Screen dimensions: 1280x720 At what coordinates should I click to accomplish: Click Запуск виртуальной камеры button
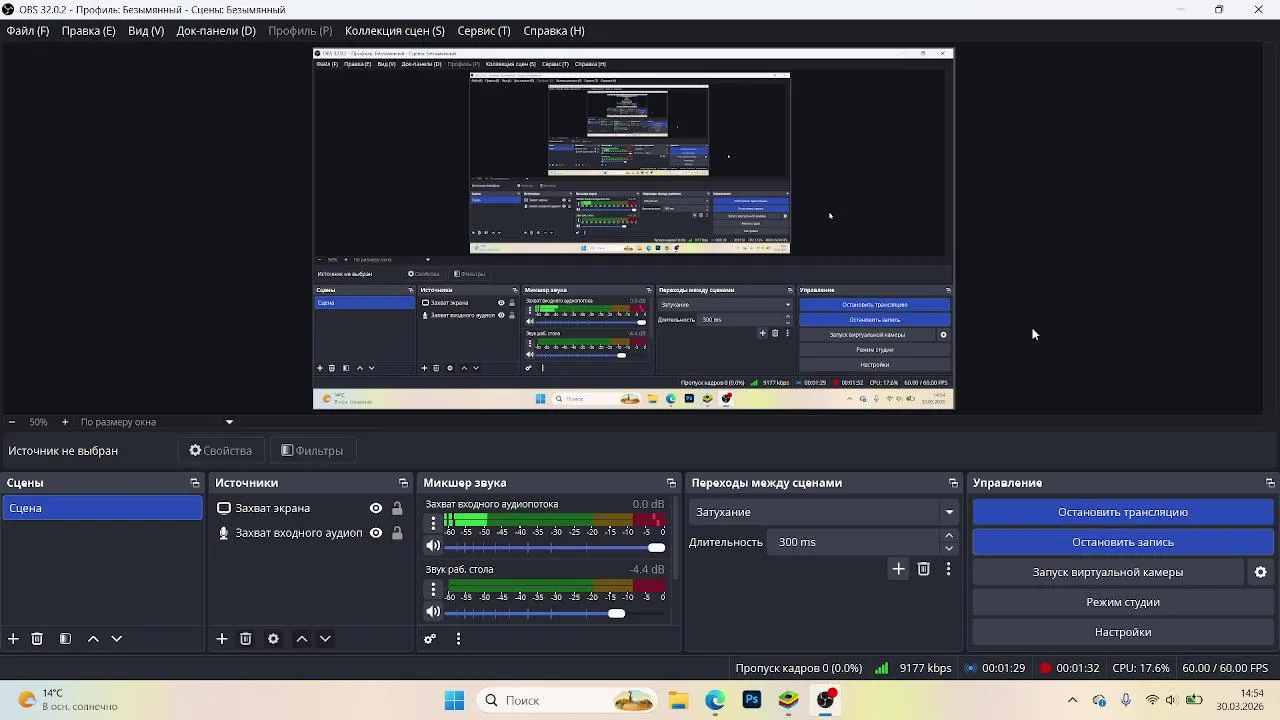1108,572
